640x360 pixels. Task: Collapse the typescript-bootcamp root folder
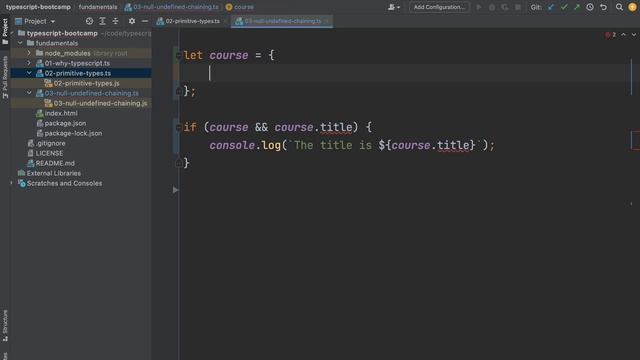point(12,33)
